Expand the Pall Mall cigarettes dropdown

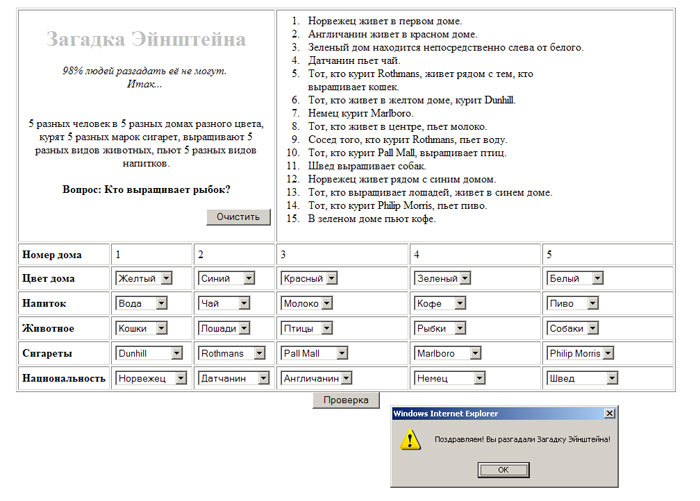tap(314, 352)
